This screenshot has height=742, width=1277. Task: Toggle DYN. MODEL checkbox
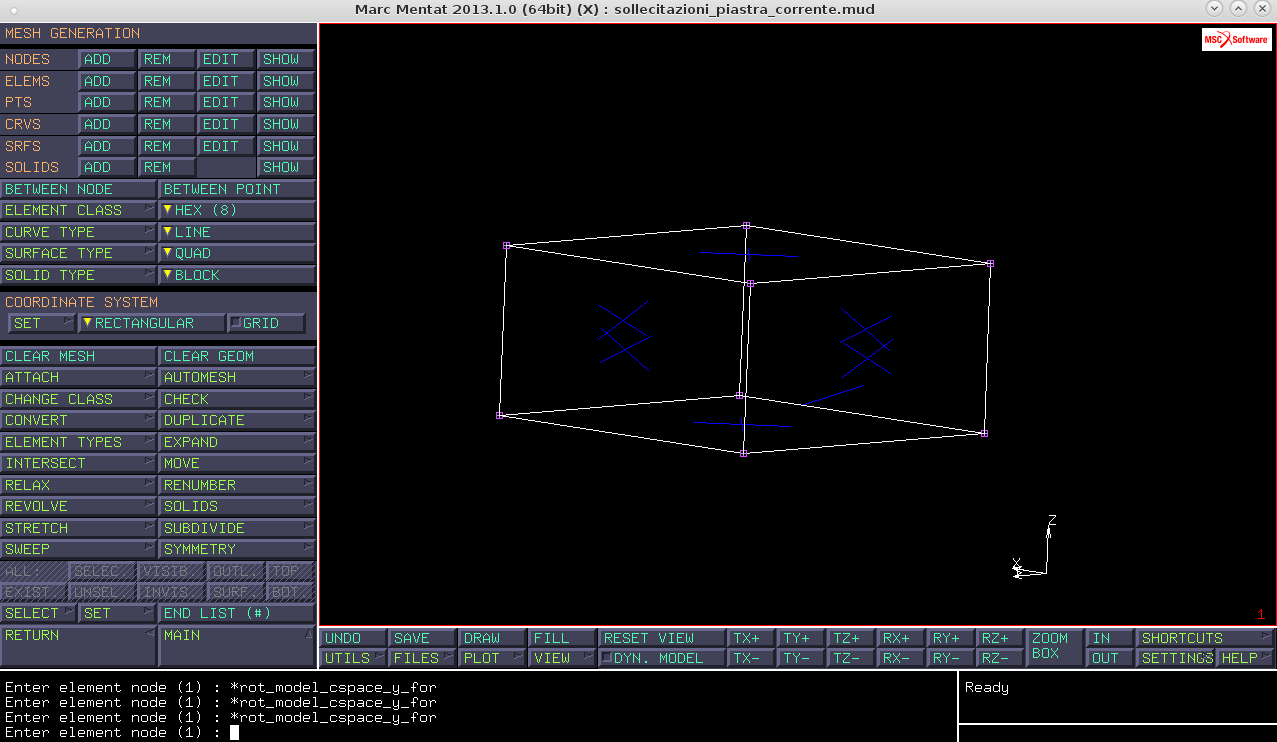[x=662, y=658]
